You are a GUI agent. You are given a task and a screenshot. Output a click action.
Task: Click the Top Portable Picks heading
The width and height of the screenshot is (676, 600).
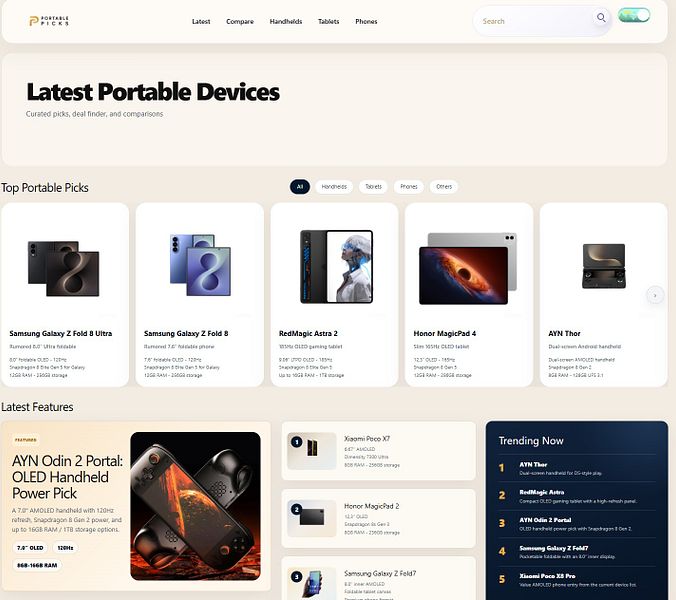pos(45,188)
